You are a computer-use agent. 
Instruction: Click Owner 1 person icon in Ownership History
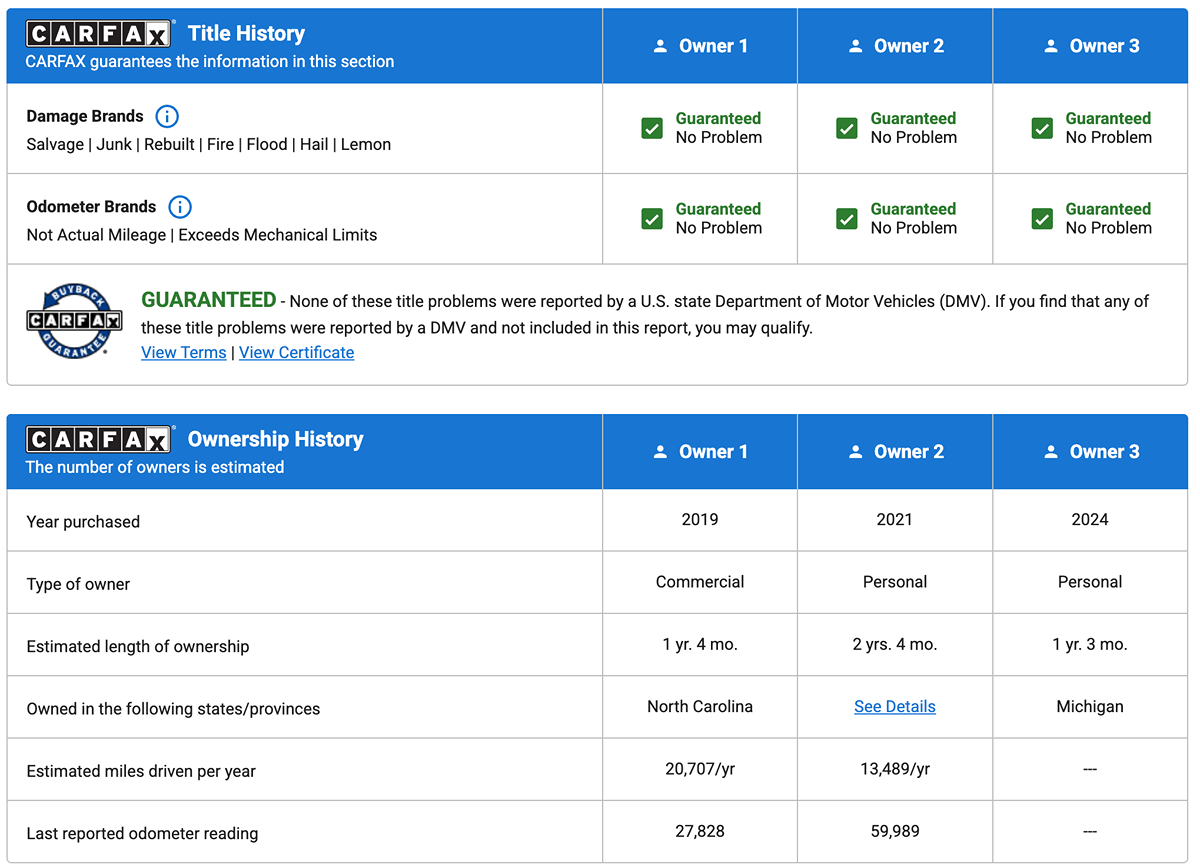point(660,452)
